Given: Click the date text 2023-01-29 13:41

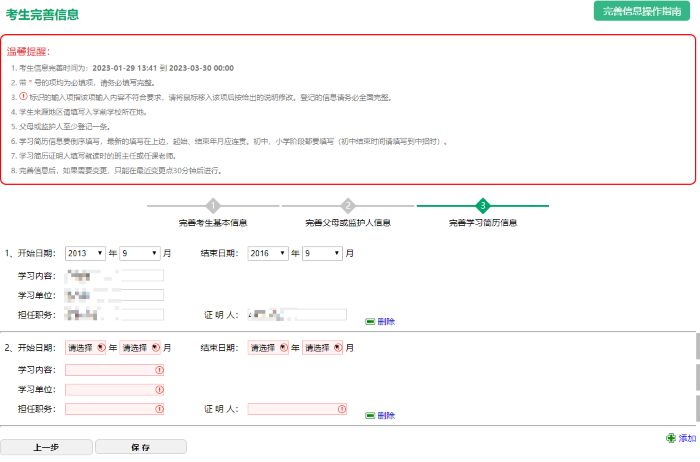Looking at the screenshot, I should [x=125, y=68].
